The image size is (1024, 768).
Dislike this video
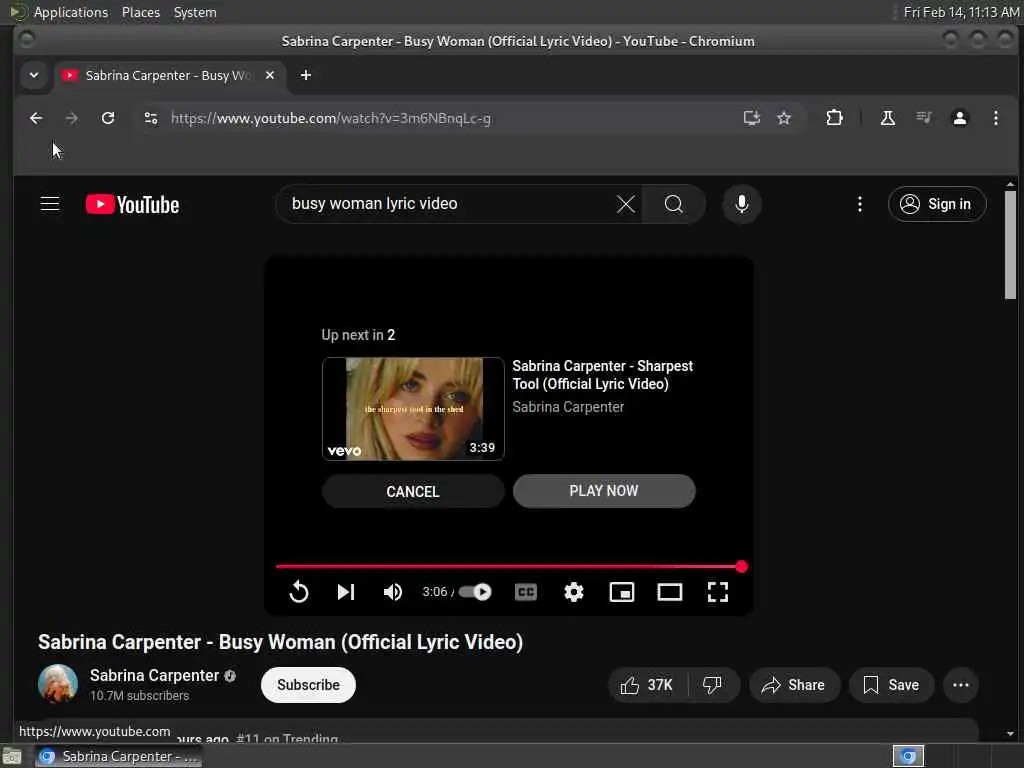point(712,684)
